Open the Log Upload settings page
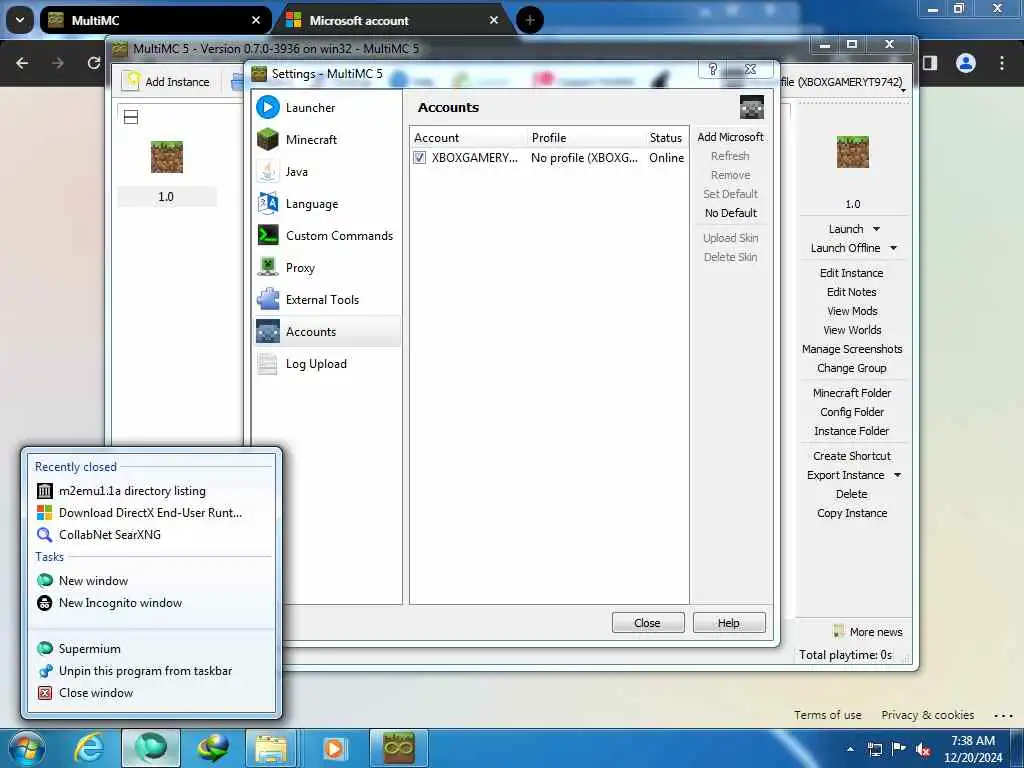1024x768 pixels. pos(328,364)
